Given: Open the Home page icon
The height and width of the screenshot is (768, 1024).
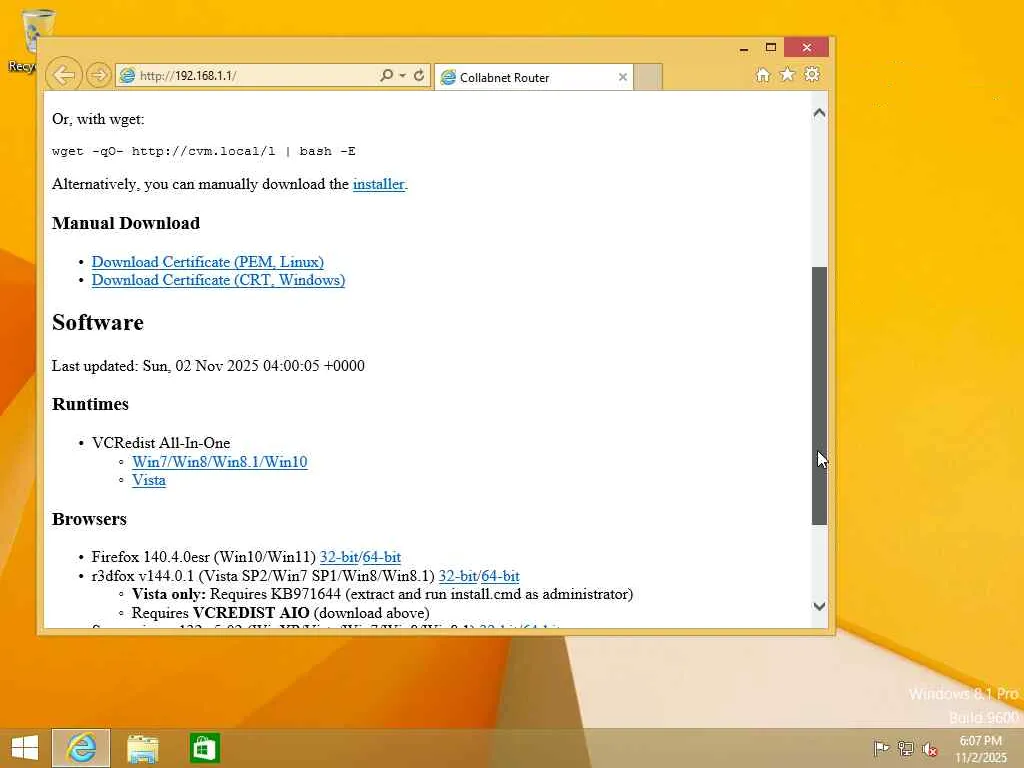Looking at the screenshot, I should tap(763, 75).
